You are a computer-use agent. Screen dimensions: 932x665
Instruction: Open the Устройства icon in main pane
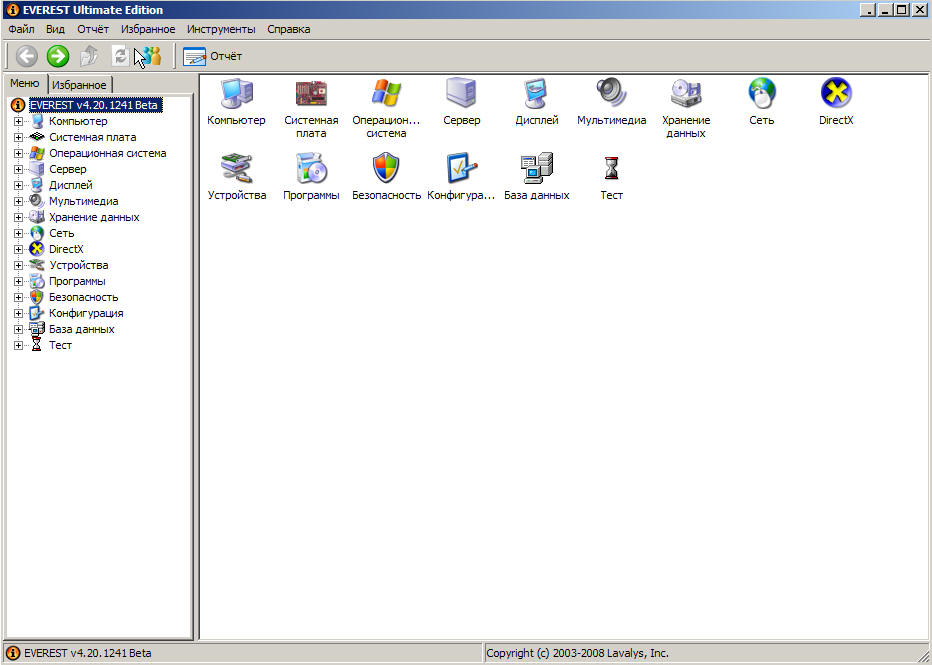(237, 168)
